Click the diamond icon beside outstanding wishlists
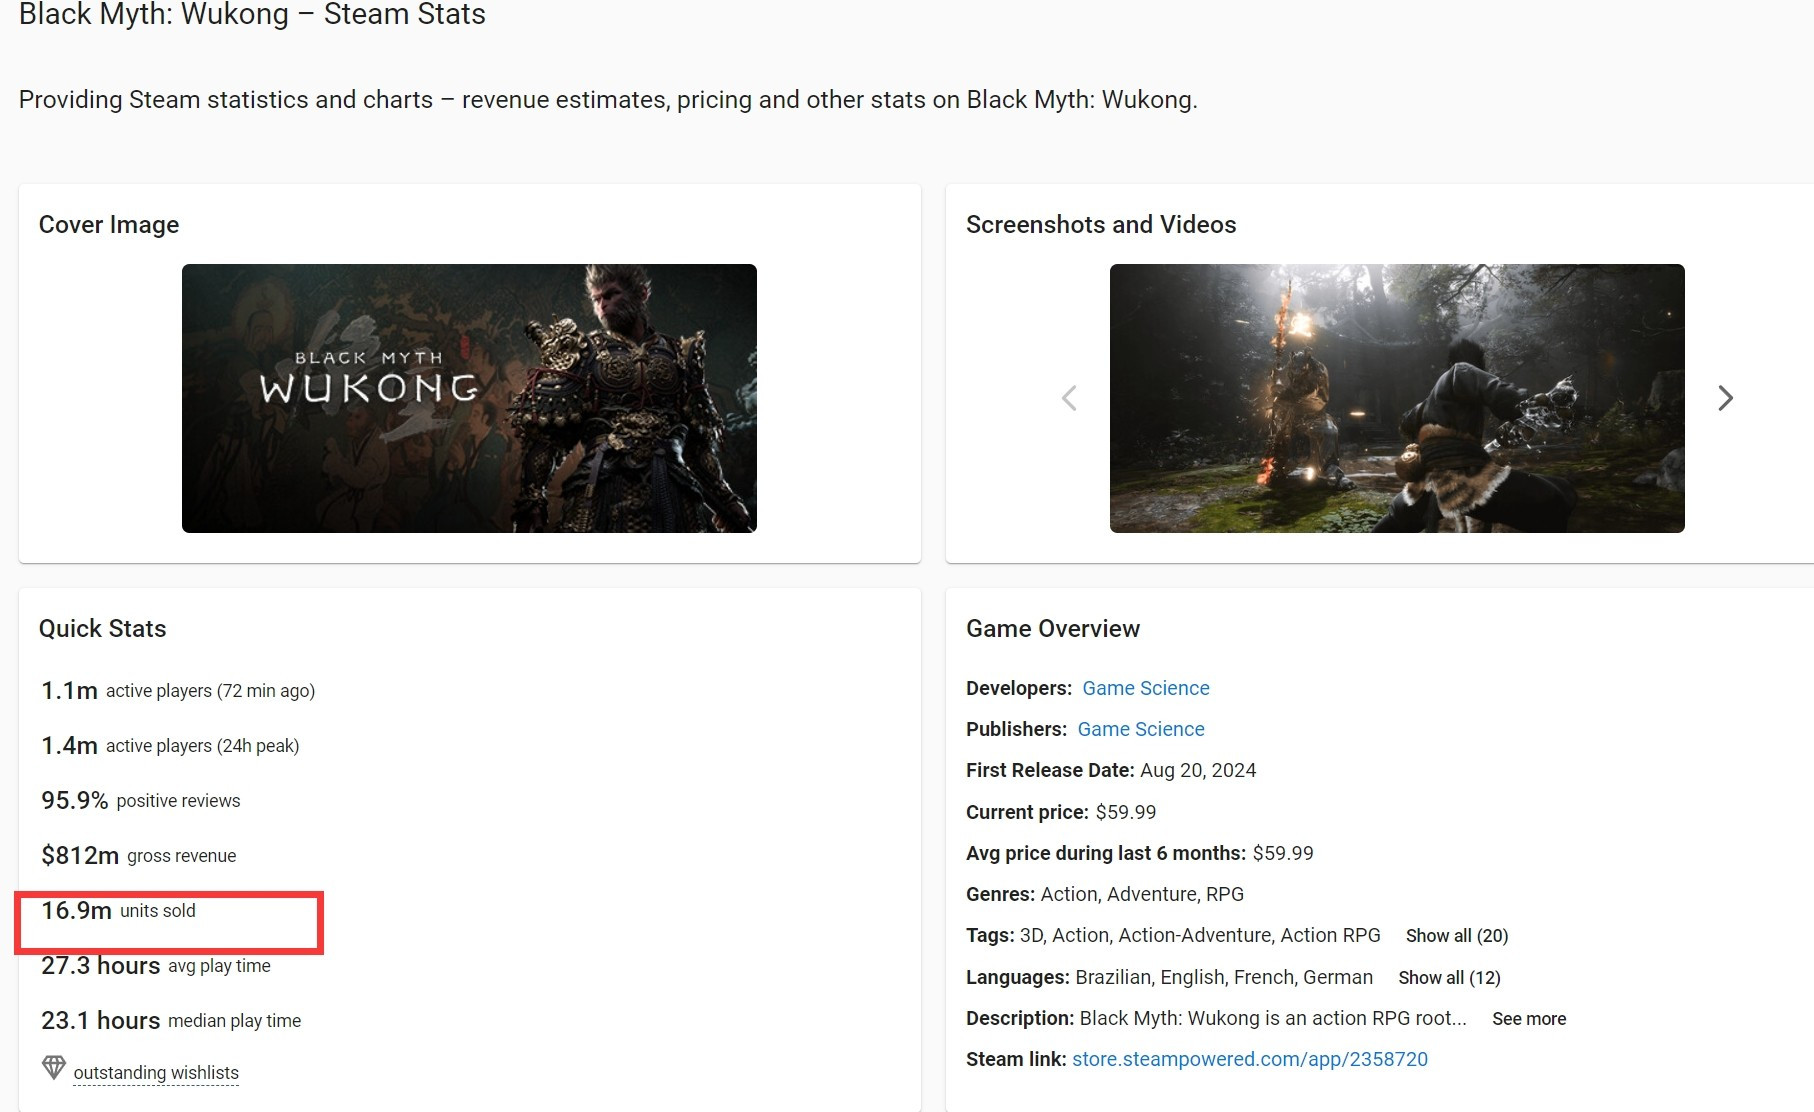 point(54,1068)
